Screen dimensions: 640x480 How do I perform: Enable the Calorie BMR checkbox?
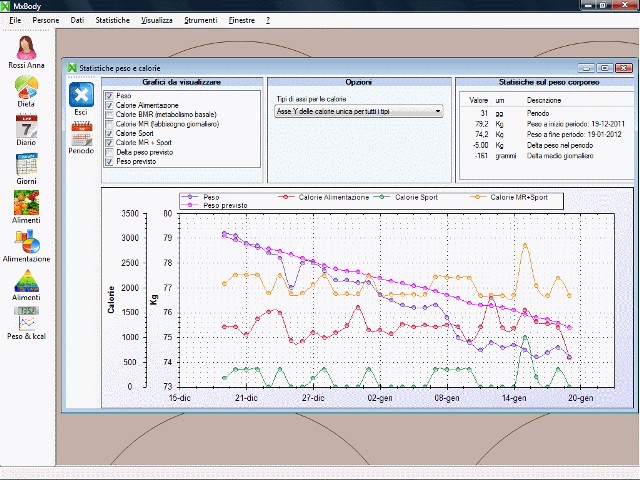[x=109, y=114]
